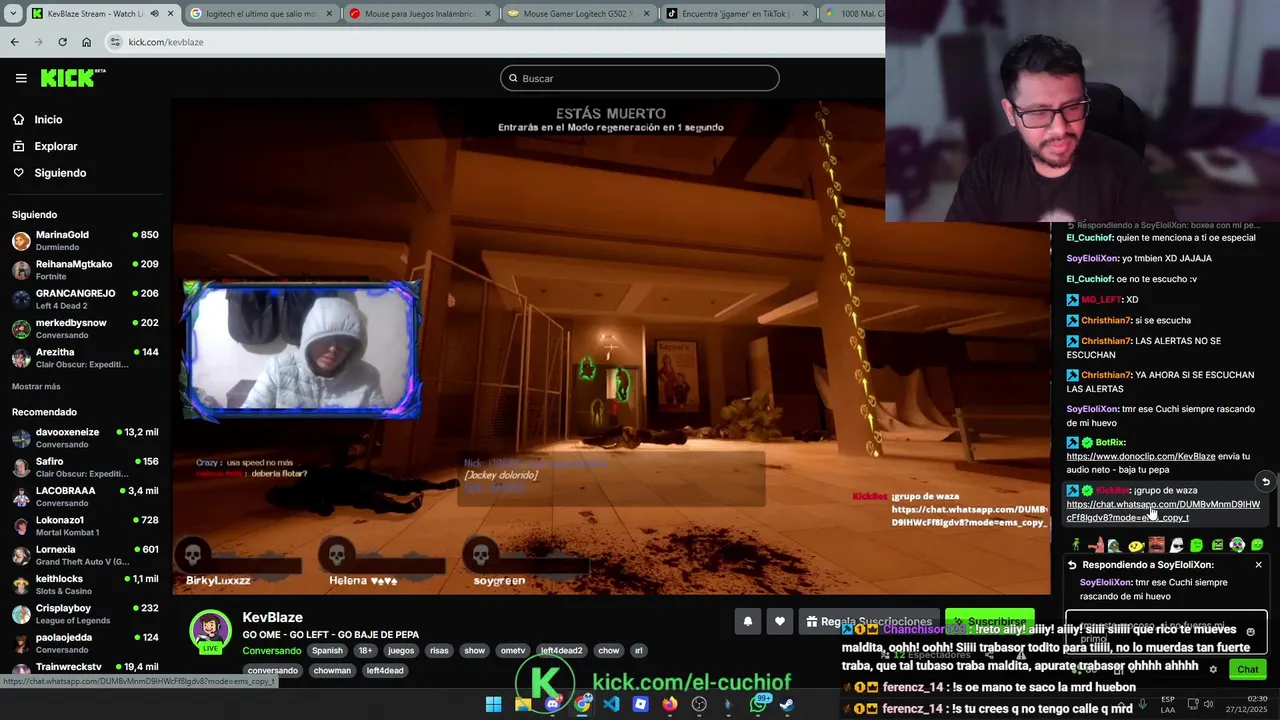Open MarinaGold's channel from the following list

click(x=85, y=240)
